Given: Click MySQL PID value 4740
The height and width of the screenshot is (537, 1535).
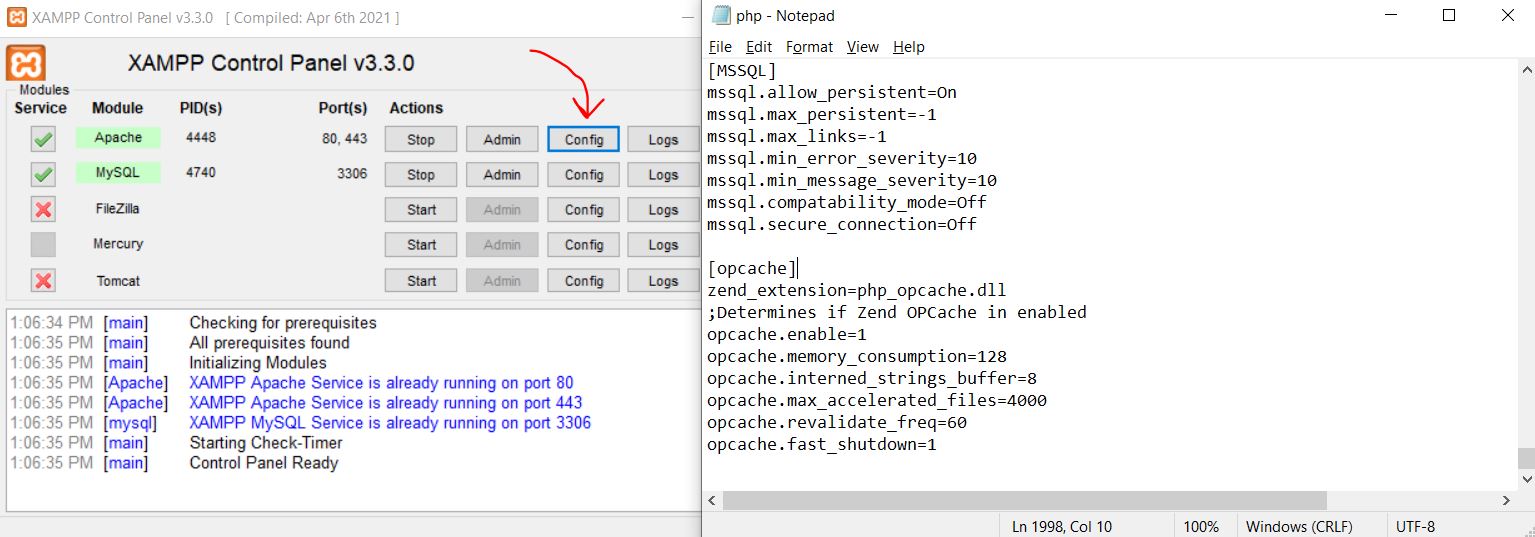Looking at the screenshot, I should (x=201, y=173).
